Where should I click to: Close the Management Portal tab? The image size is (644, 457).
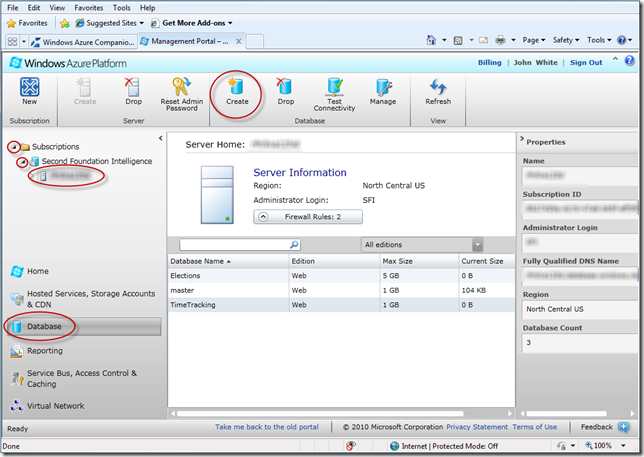point(239,41)
